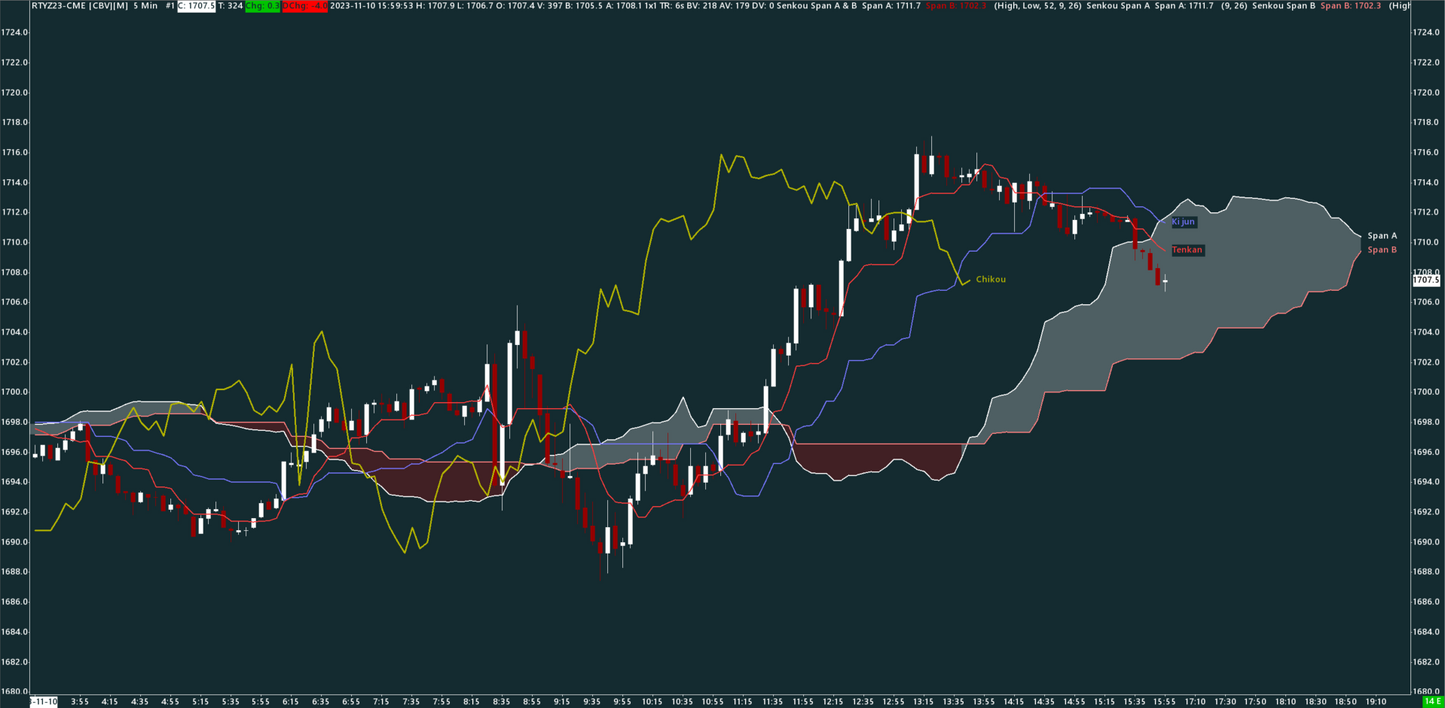Click the "C: 1707.5" last close box

click(197, 7)
